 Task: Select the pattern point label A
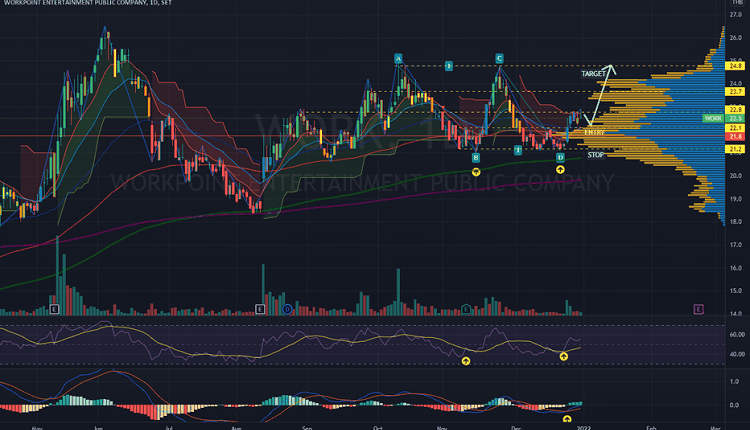point(398,59)
